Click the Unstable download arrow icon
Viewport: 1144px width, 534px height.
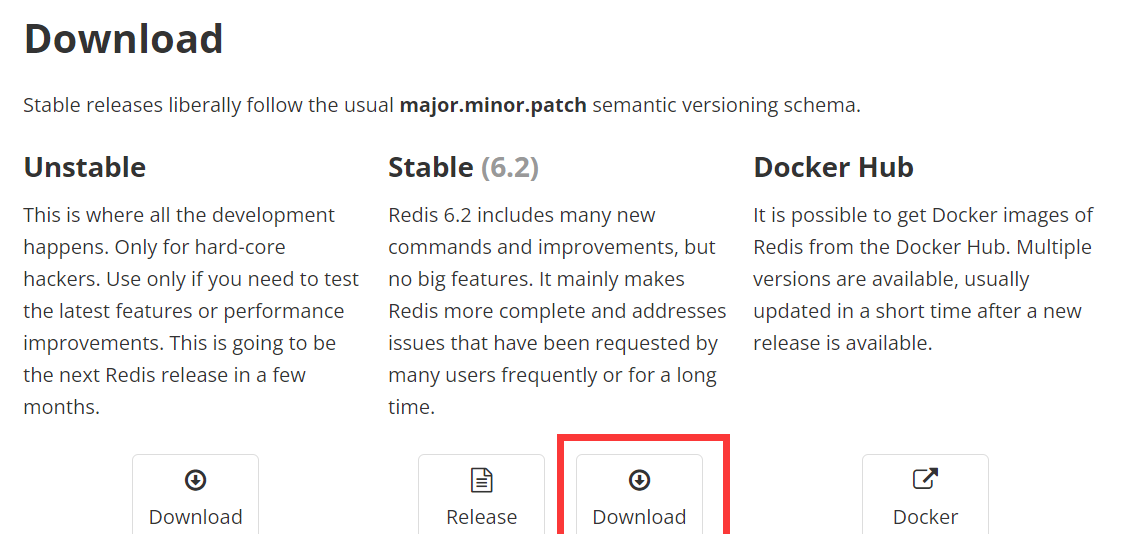[x=196, y=480]
